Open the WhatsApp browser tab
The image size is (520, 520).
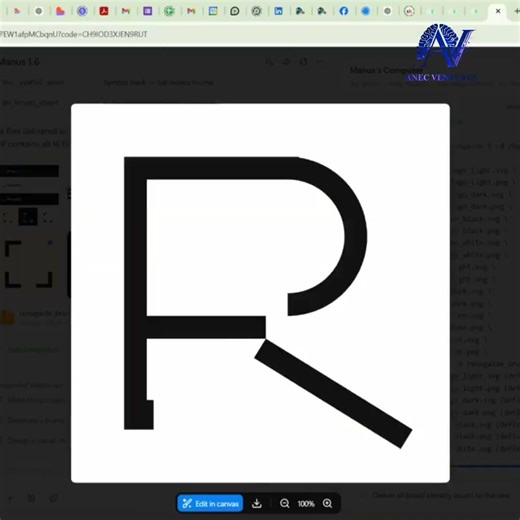click(235, 11)
